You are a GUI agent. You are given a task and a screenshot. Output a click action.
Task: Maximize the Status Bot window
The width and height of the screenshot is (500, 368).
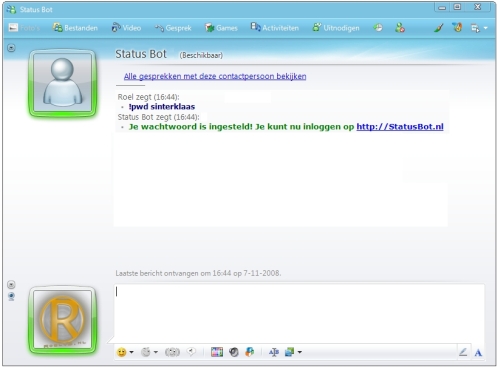tap(457, 7)
